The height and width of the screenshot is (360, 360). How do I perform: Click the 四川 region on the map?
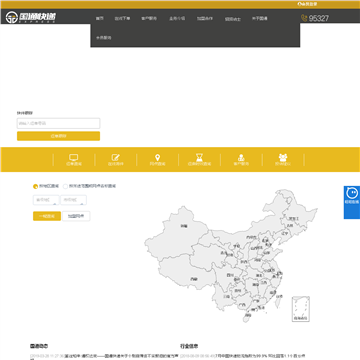tap(230, 275)
